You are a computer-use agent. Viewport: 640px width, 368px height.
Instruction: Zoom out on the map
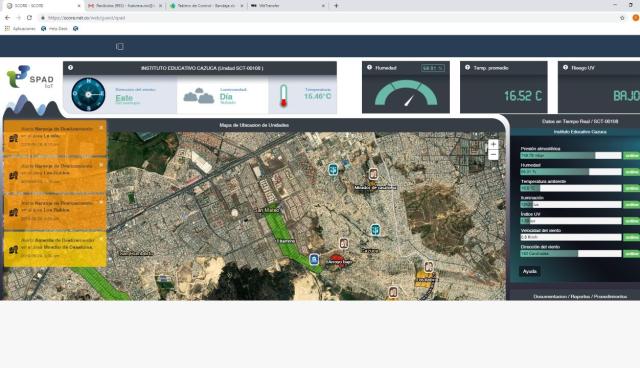[493, 155]
